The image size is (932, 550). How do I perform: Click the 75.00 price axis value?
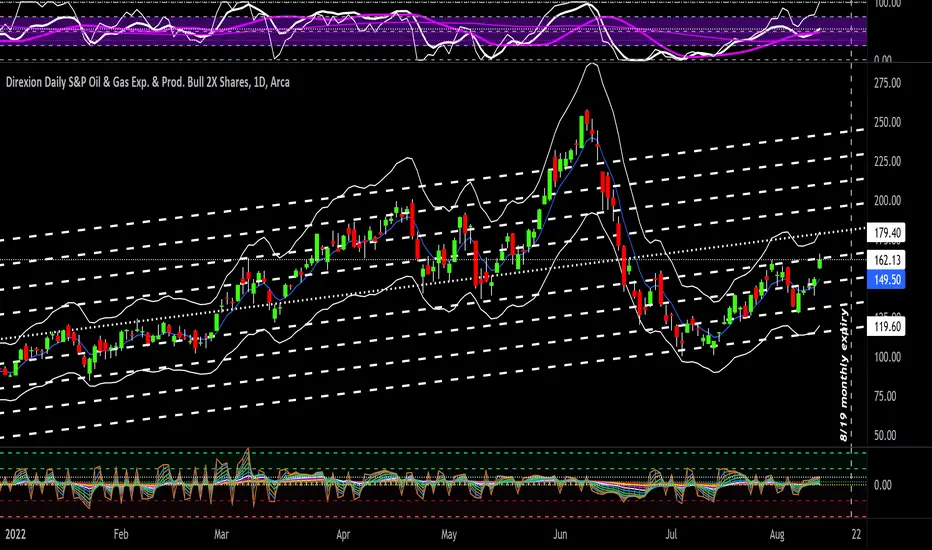(x=885, y=397)
